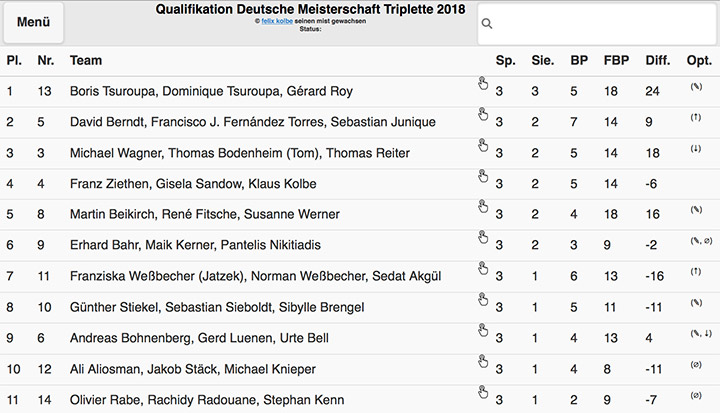
Task: Click up-arrow option symbol in David Berndt row
Action: click(696, 118)
